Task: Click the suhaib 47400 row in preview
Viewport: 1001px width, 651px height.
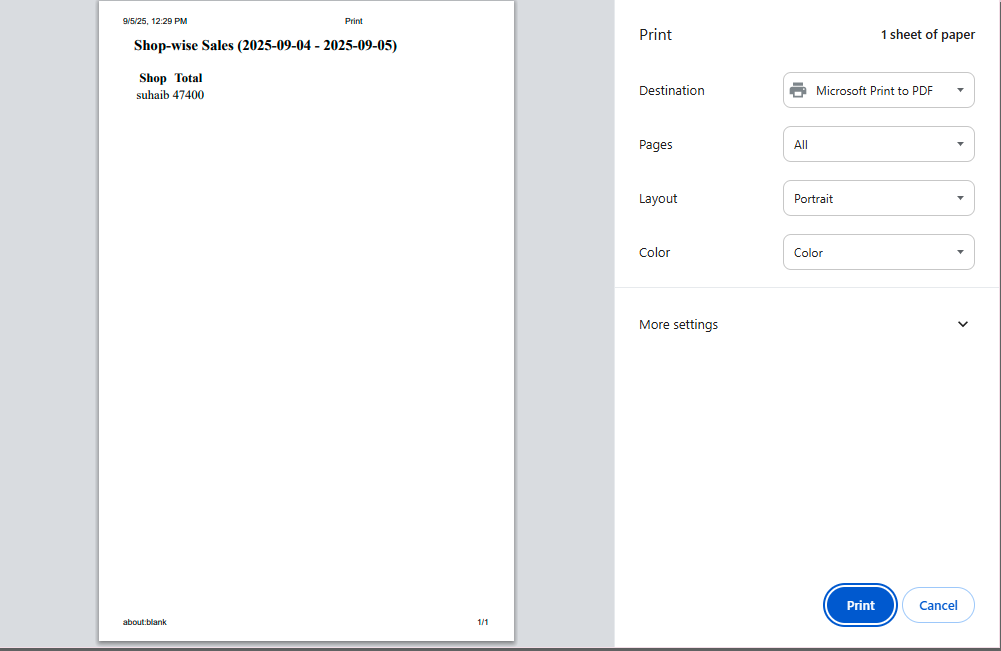Action: pos(170,95)
